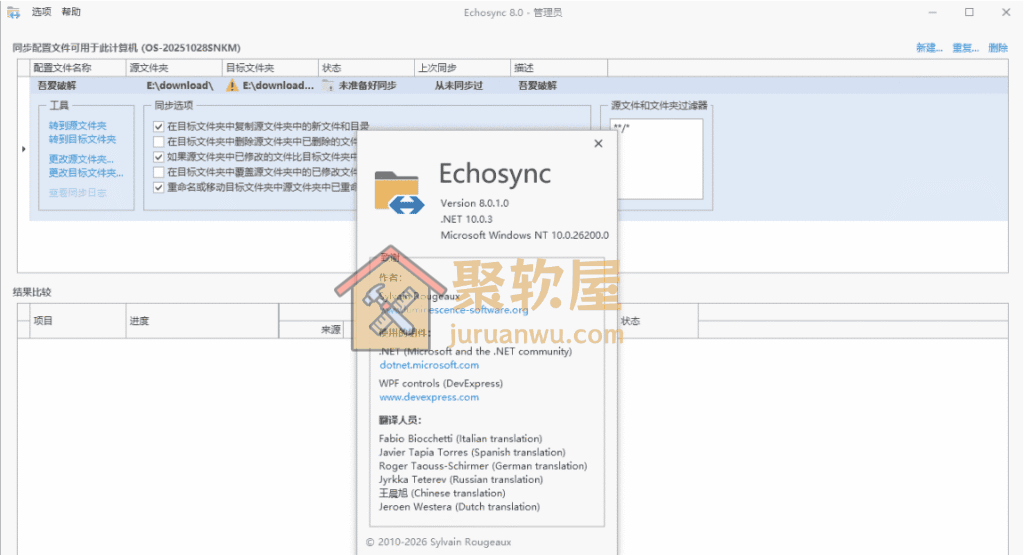Sort by 描述 column header
Screen dimensions: 1024x555
click(x=558, y=68)
